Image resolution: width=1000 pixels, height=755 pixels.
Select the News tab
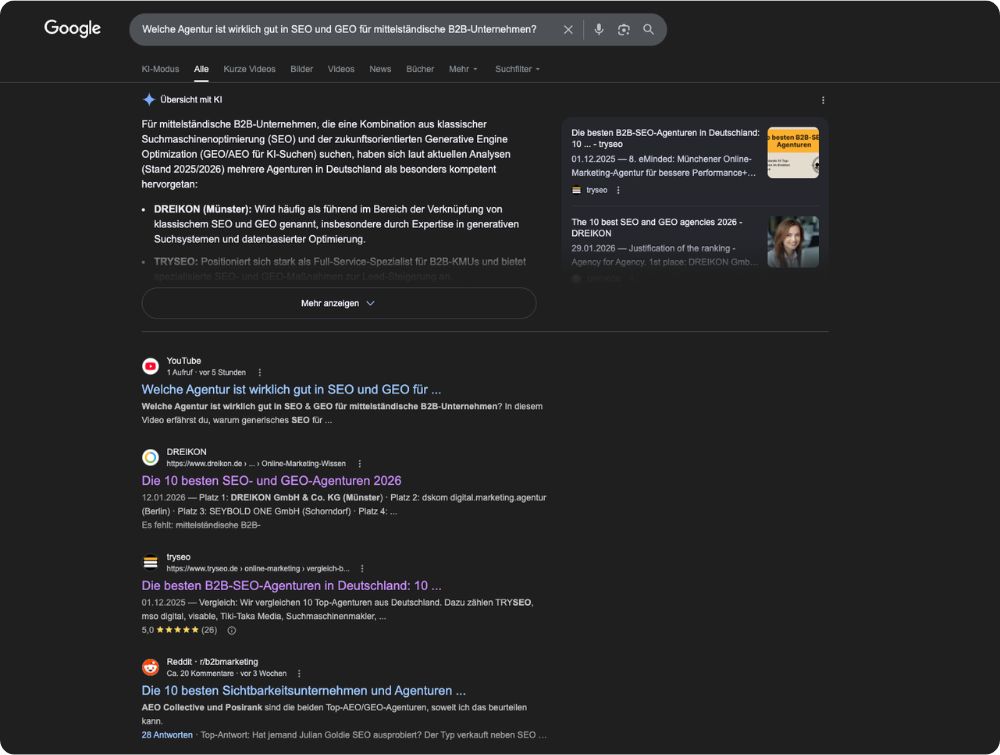click(380, 69)
